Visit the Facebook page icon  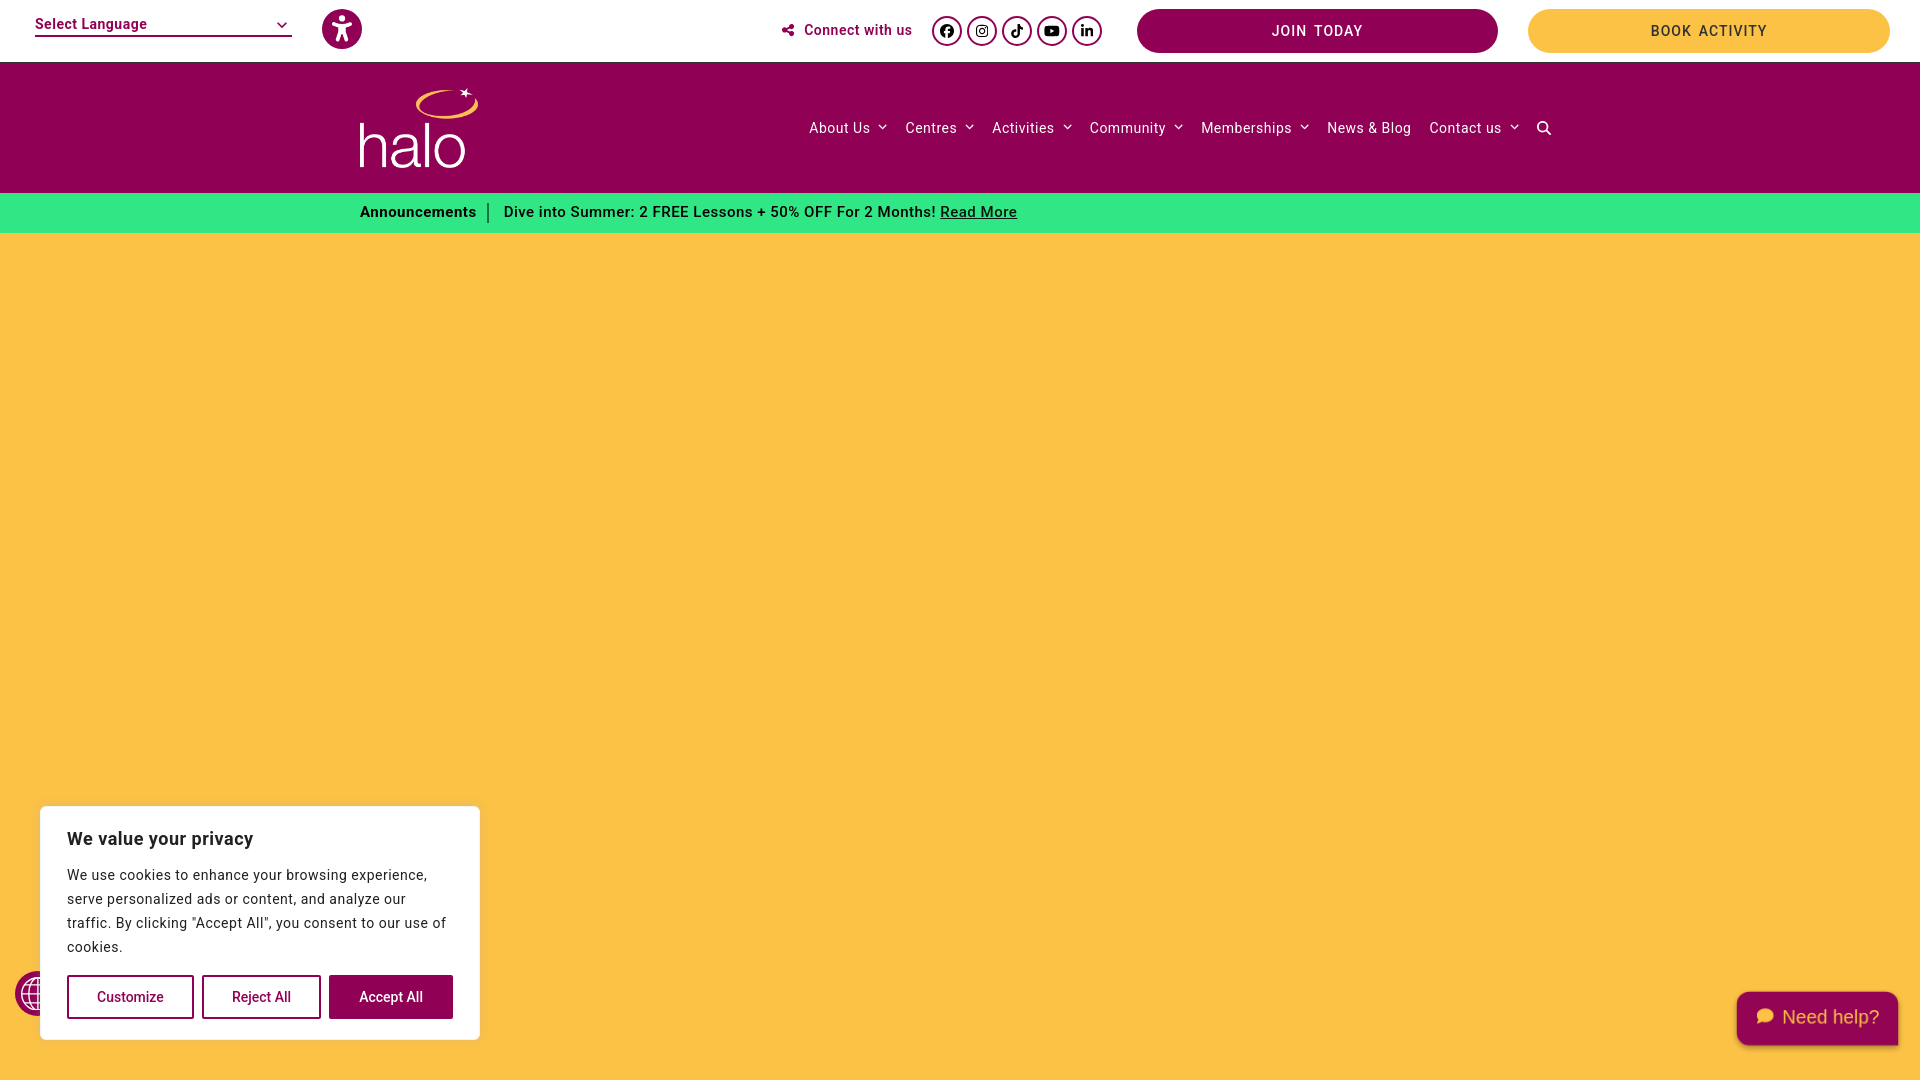point(947,31)
